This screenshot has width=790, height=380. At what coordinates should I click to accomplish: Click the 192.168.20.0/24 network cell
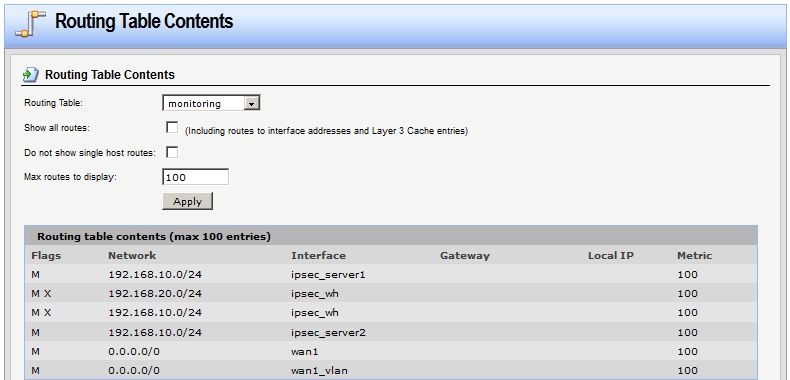155,294
